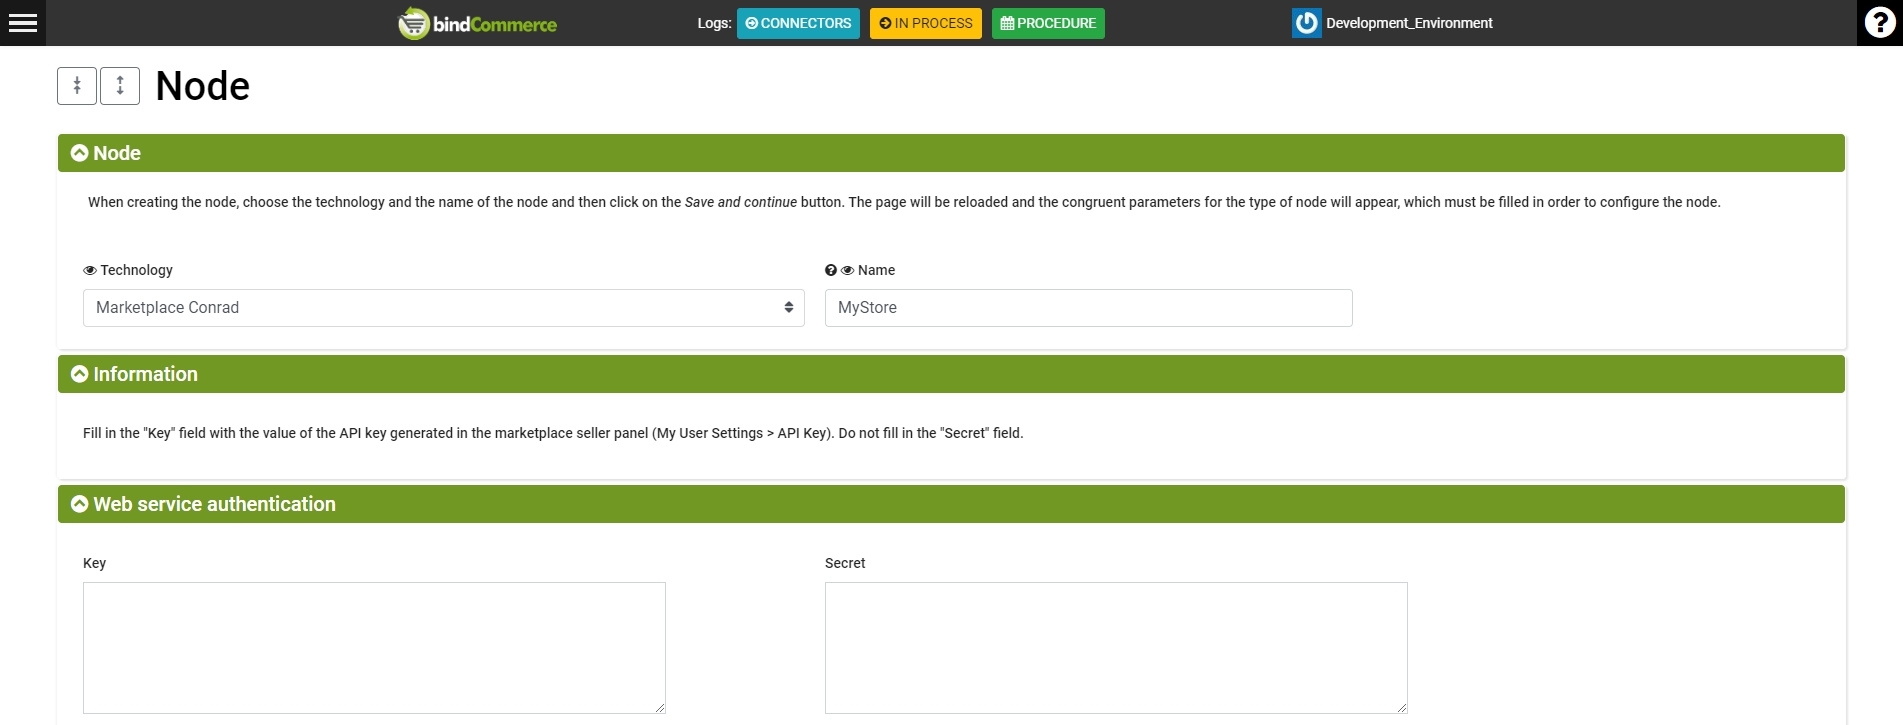Open the CONNECTORS logs
Image resolution: width=1903 pixels, height=725 pixels.
click(798, 23)
